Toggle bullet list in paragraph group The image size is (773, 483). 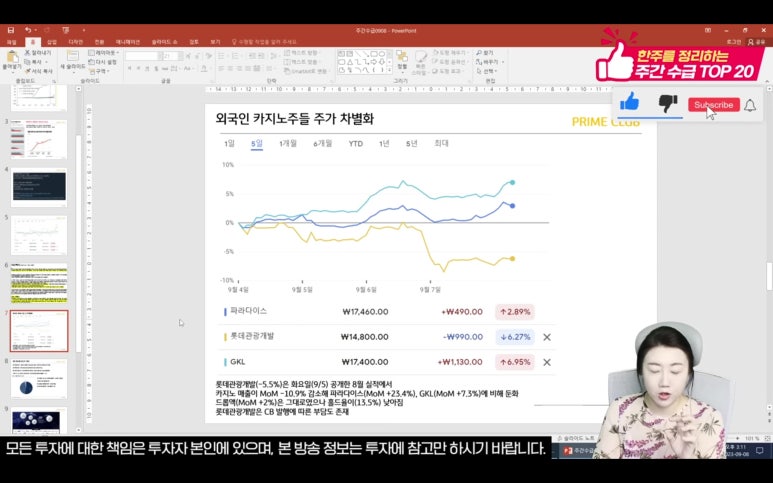[x=222, y=56]
